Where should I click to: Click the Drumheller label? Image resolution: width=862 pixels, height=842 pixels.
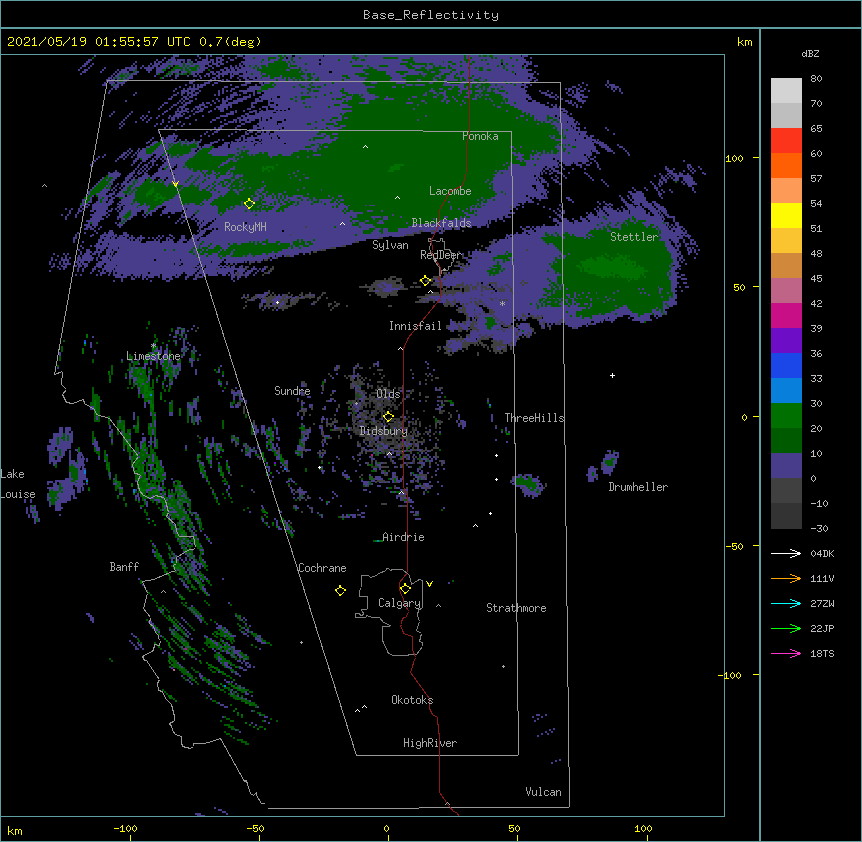tap(638, 487)
